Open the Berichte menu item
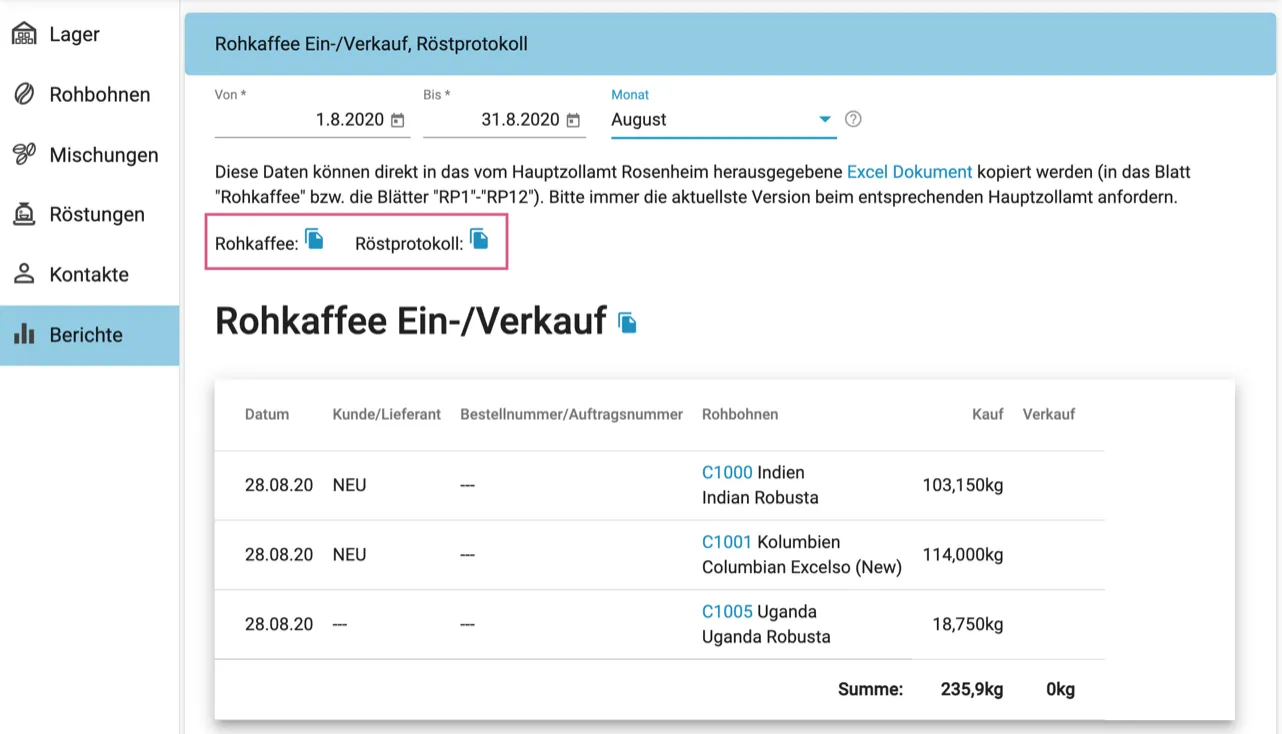Image resolution: width=1282 pixels, height=734 pixels. (x=86, y=335)
